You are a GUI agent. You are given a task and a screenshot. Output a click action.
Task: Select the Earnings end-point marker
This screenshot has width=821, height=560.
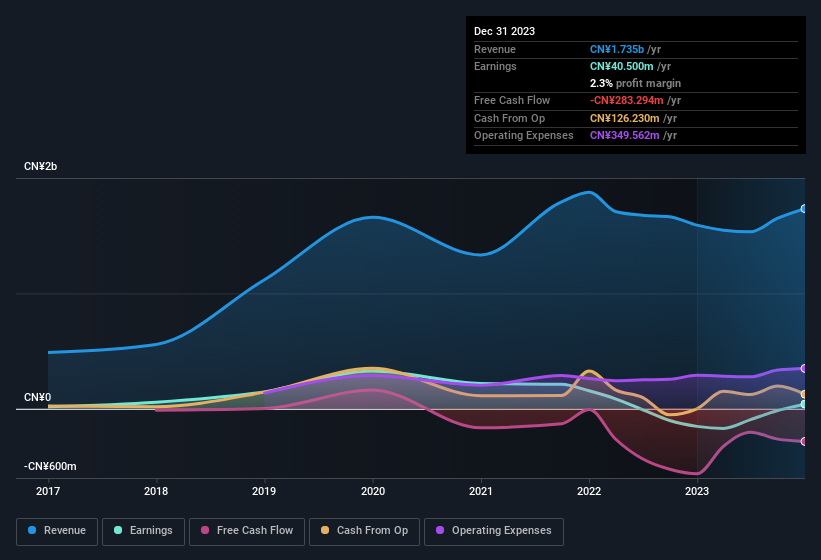pos(804,404)
